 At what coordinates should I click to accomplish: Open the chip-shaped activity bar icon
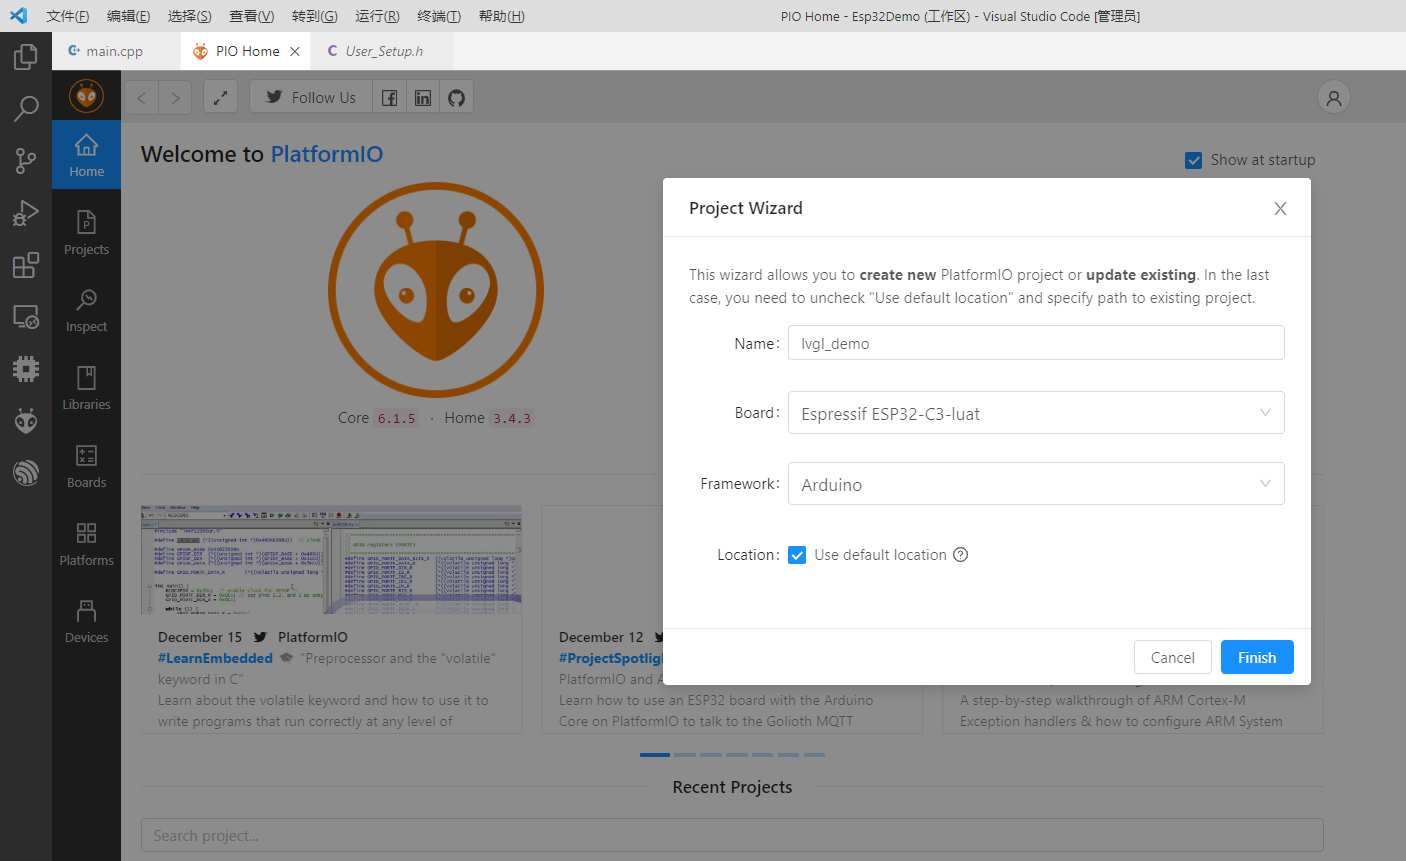click(x=26, y=369)
